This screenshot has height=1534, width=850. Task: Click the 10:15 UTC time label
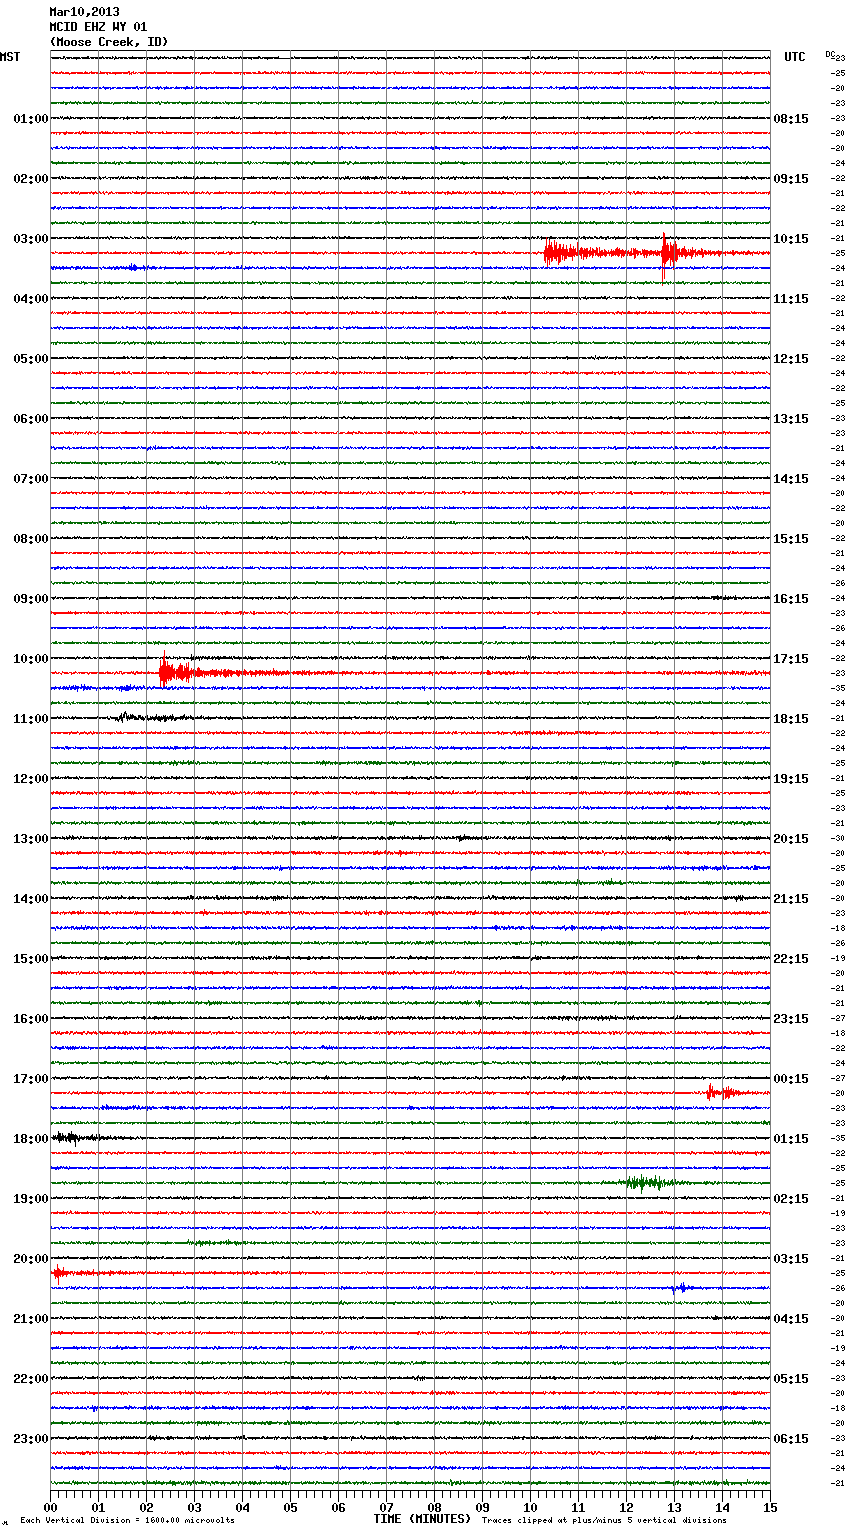click(791, 239)
